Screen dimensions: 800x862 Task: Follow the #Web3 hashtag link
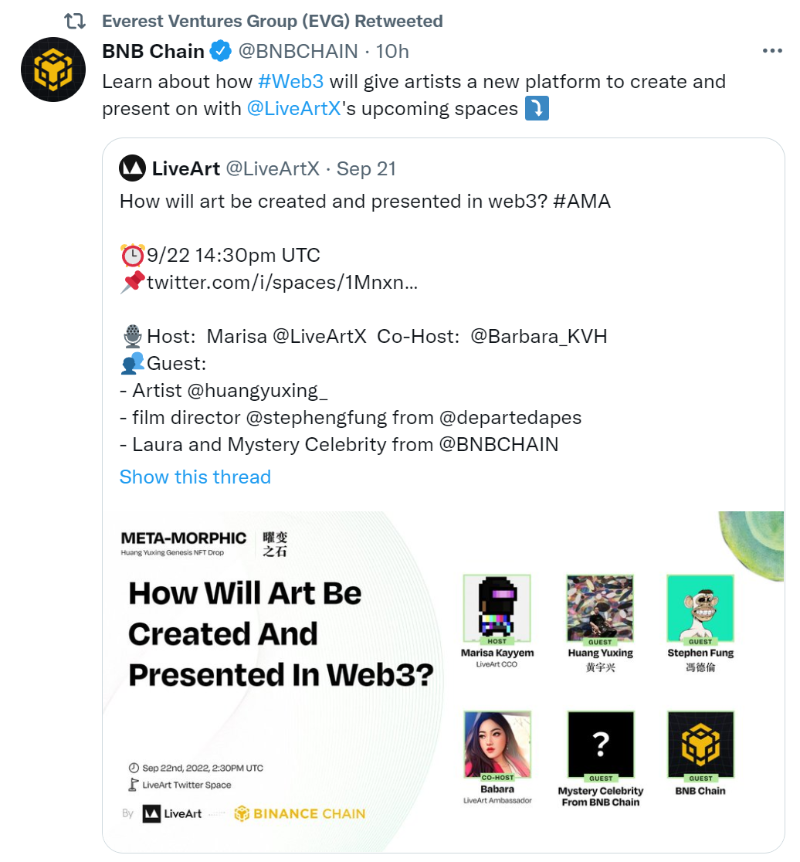(x=291, y=81)
